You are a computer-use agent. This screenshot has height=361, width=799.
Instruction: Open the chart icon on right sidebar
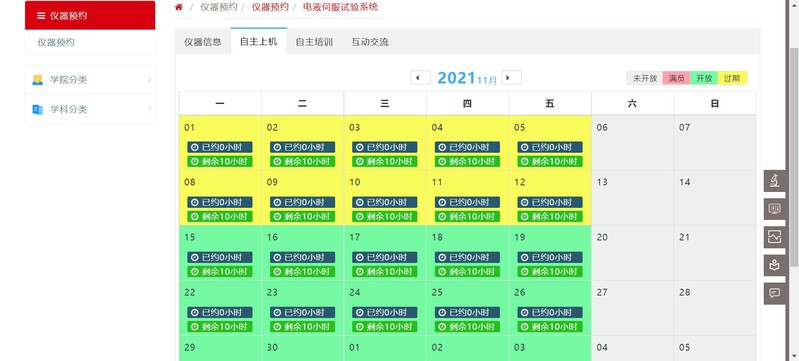click(x=774, y=237)
